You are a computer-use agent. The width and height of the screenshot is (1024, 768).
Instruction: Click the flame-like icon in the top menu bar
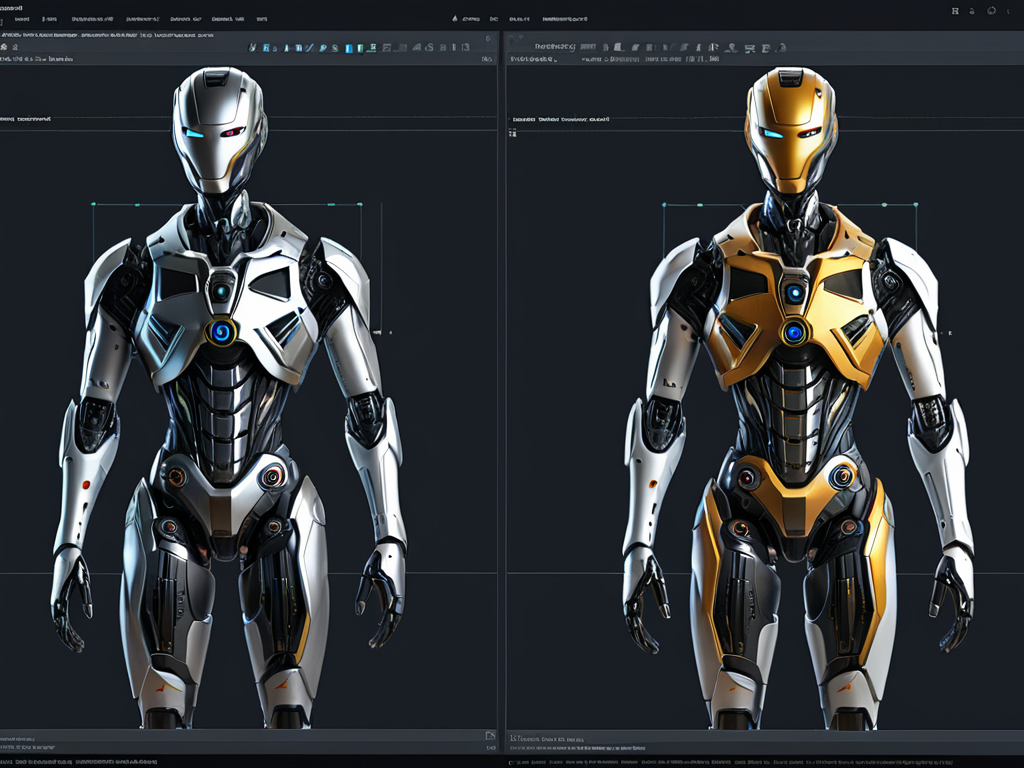(455, 18)
